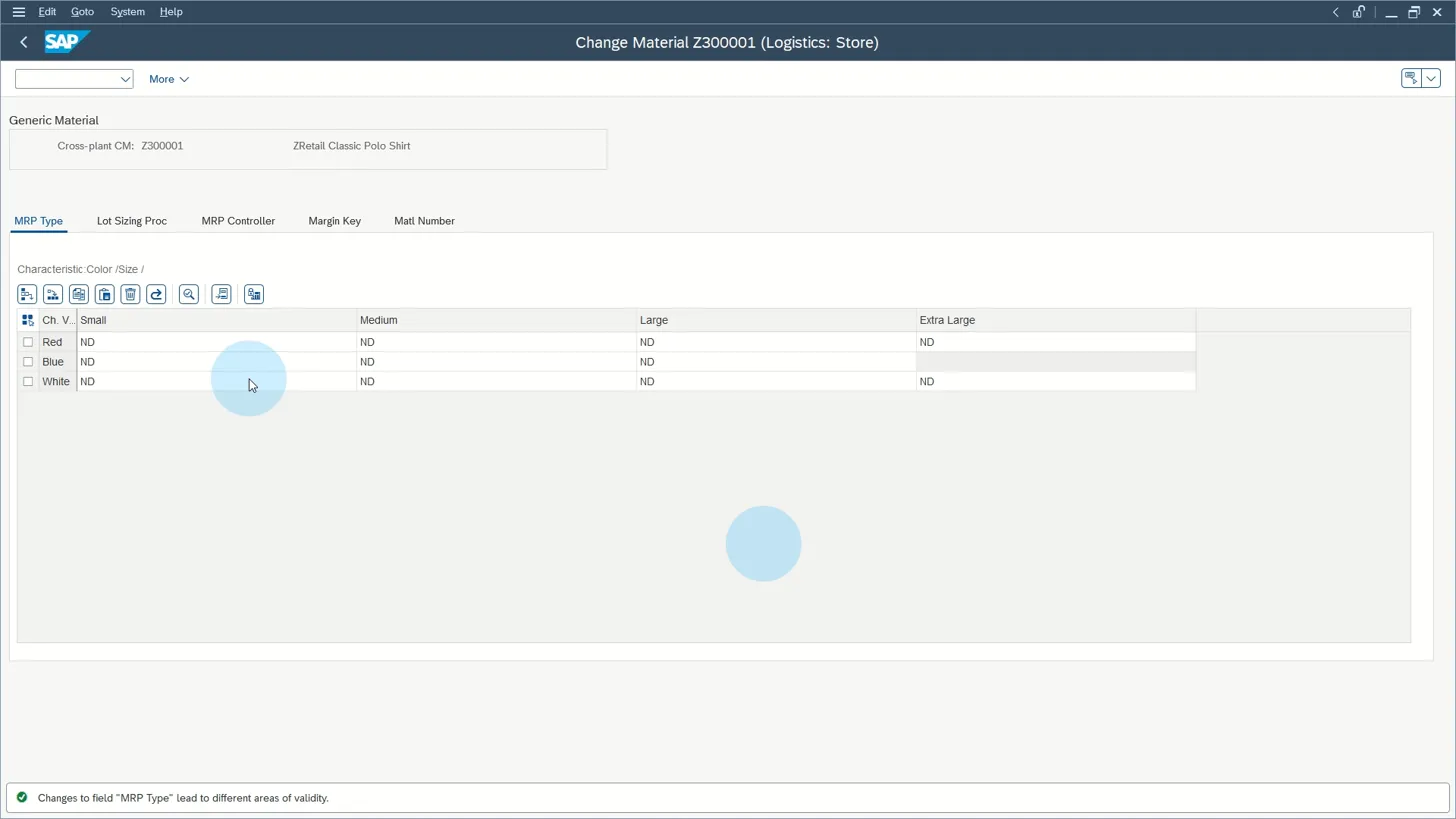The height and width of the screenshot is (819, 1456).
Task: Switch to the Matl Number tab
Action: pyautogui.click(x=424, y=221)
